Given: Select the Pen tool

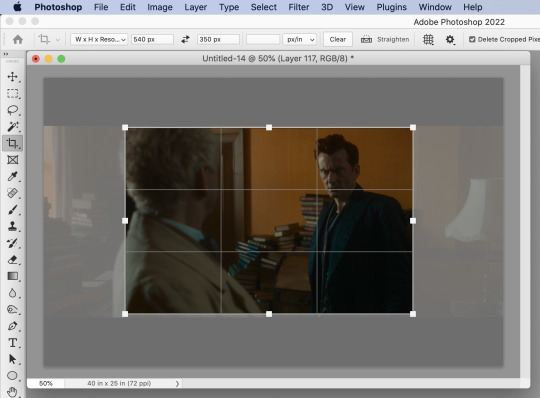Looking at the screenshot, I should pyautogui.click(x=13, y=326).
